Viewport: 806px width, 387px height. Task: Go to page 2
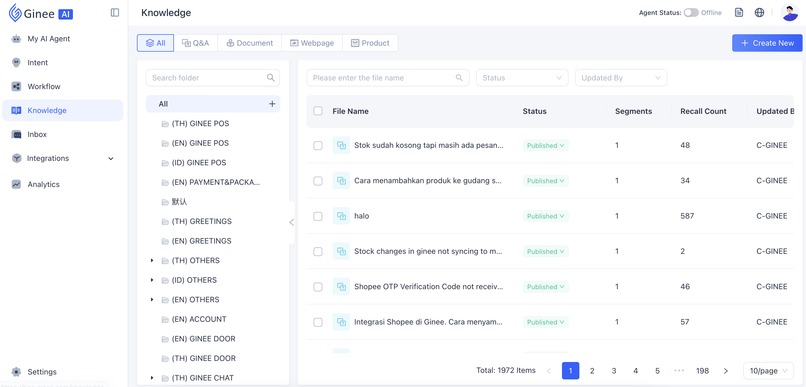pos(592,371)
